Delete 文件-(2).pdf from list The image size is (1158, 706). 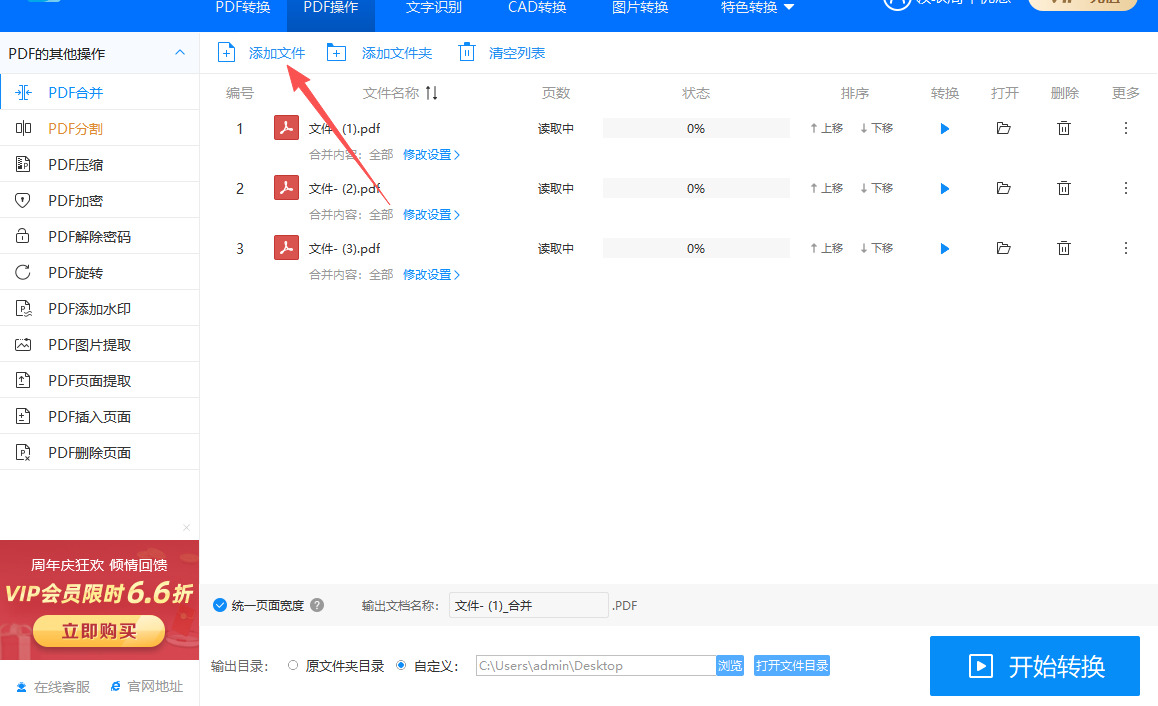pos(1064,188)
